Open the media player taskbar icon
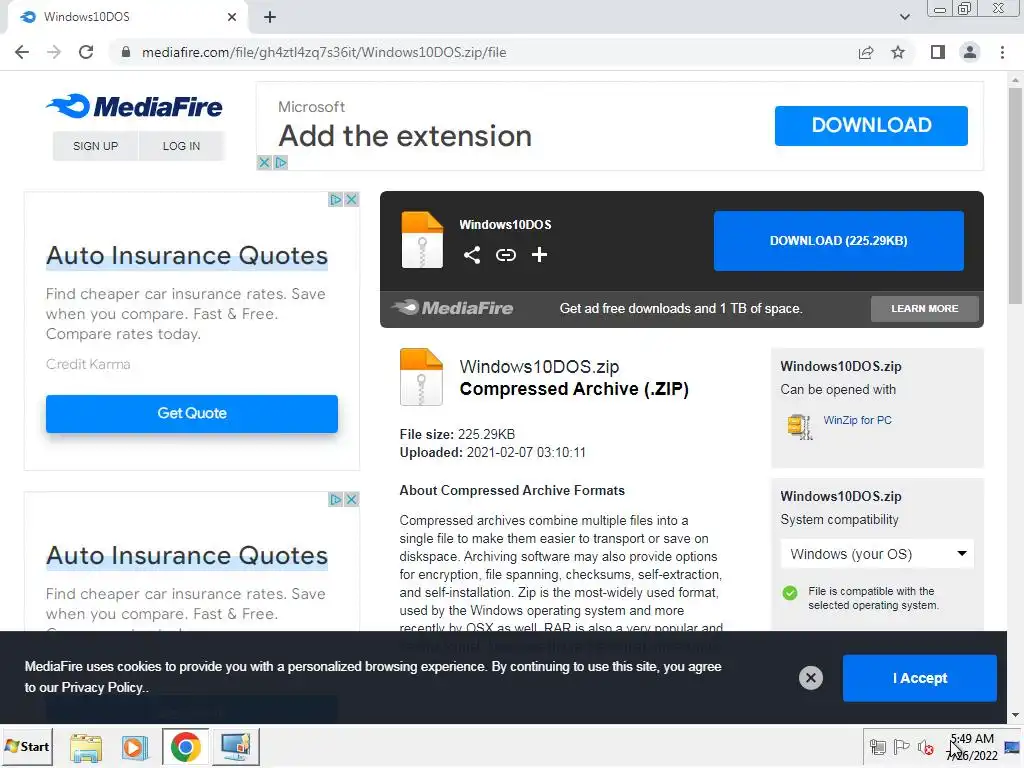Viewport: 1024px width, 768px height. click(135, 747)
